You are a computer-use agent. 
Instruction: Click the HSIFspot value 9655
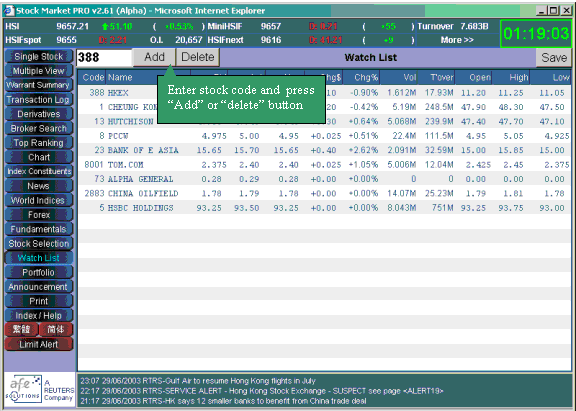66,40
